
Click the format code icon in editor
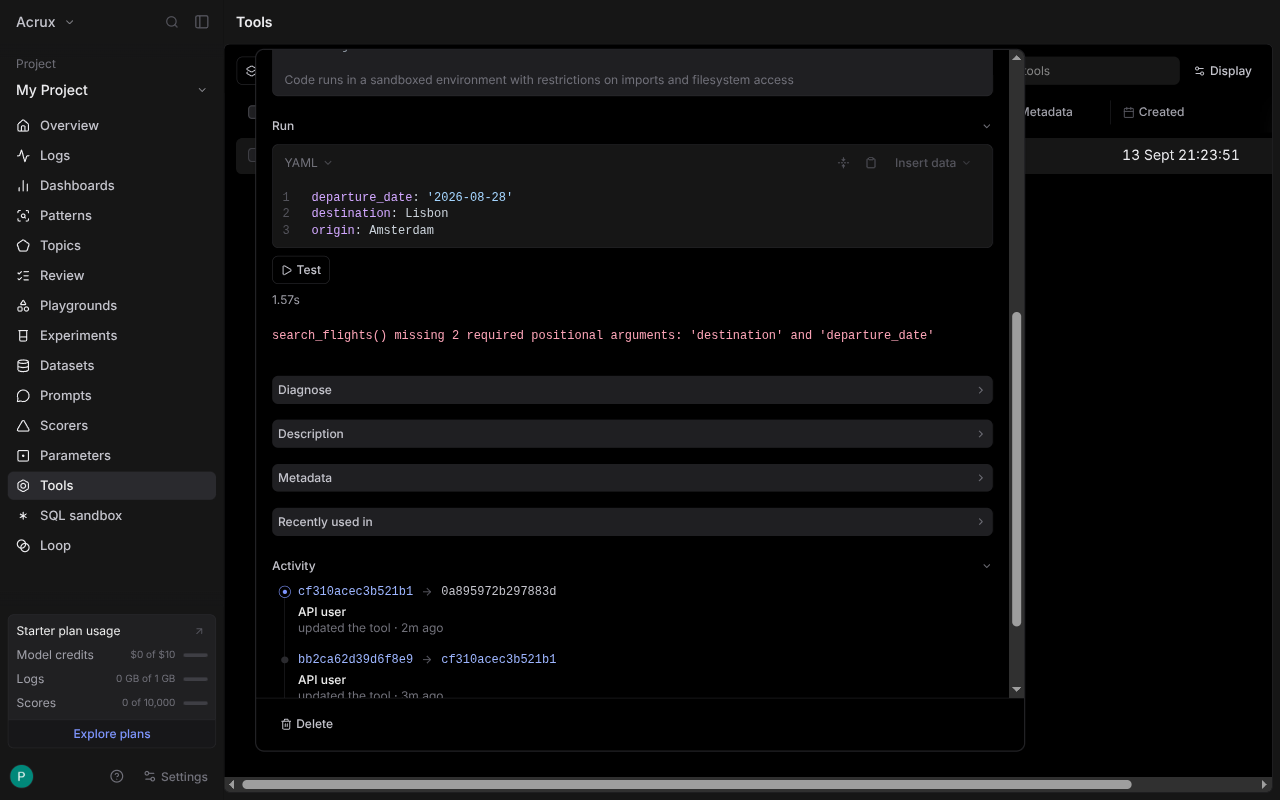(x=843, y=163)
